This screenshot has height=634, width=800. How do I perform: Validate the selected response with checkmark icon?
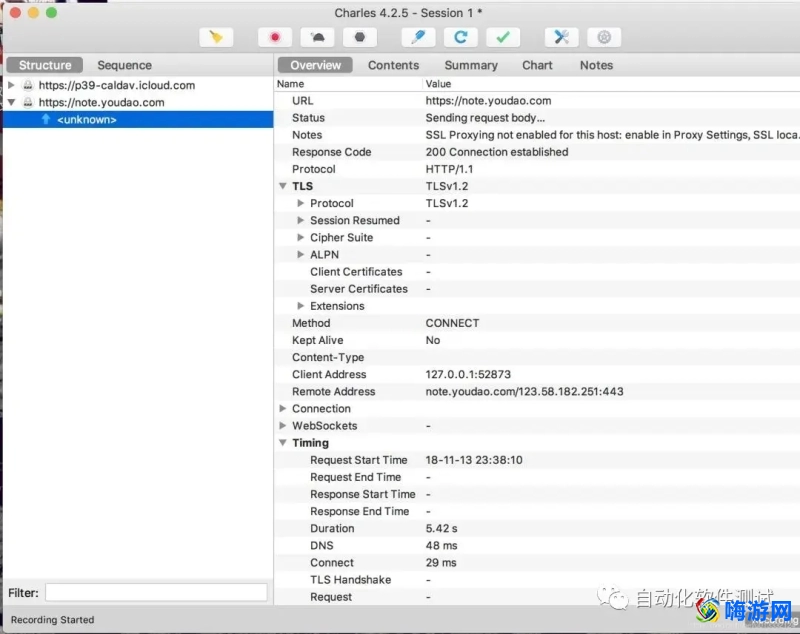tap(503, 37)
